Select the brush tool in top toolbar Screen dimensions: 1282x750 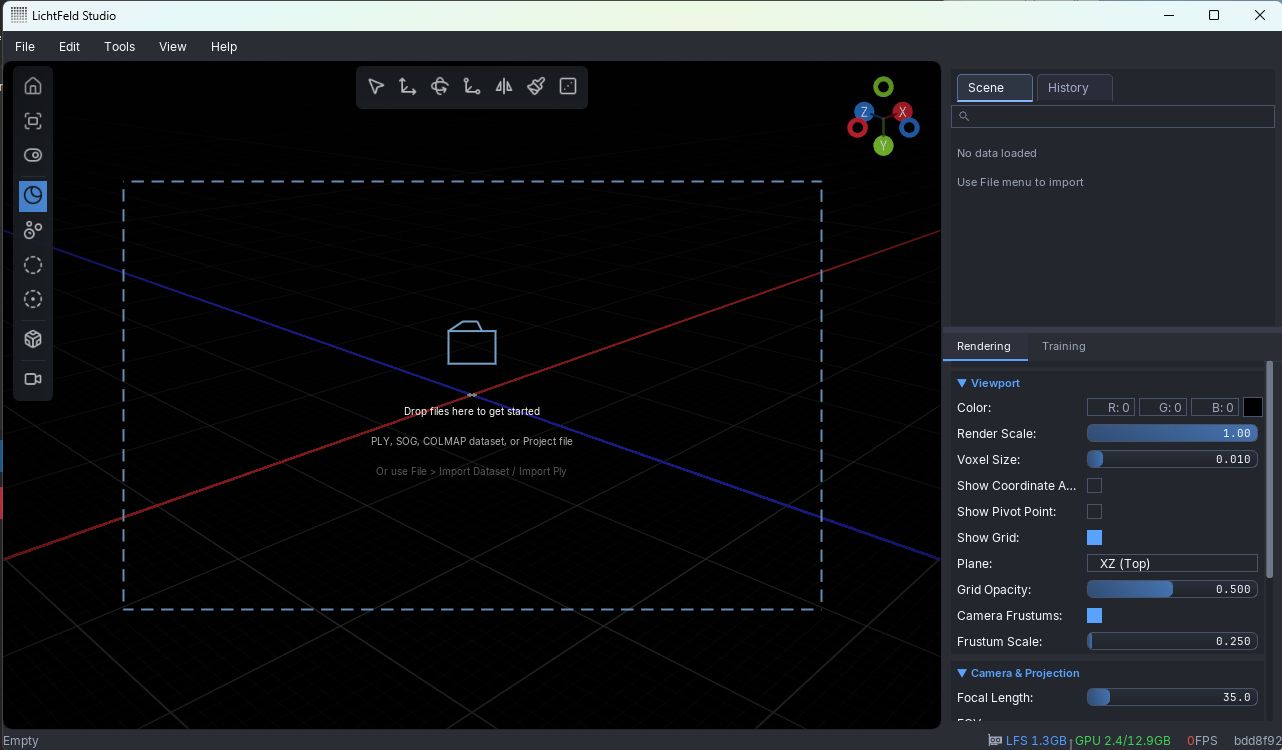click(x=536, y=87)
